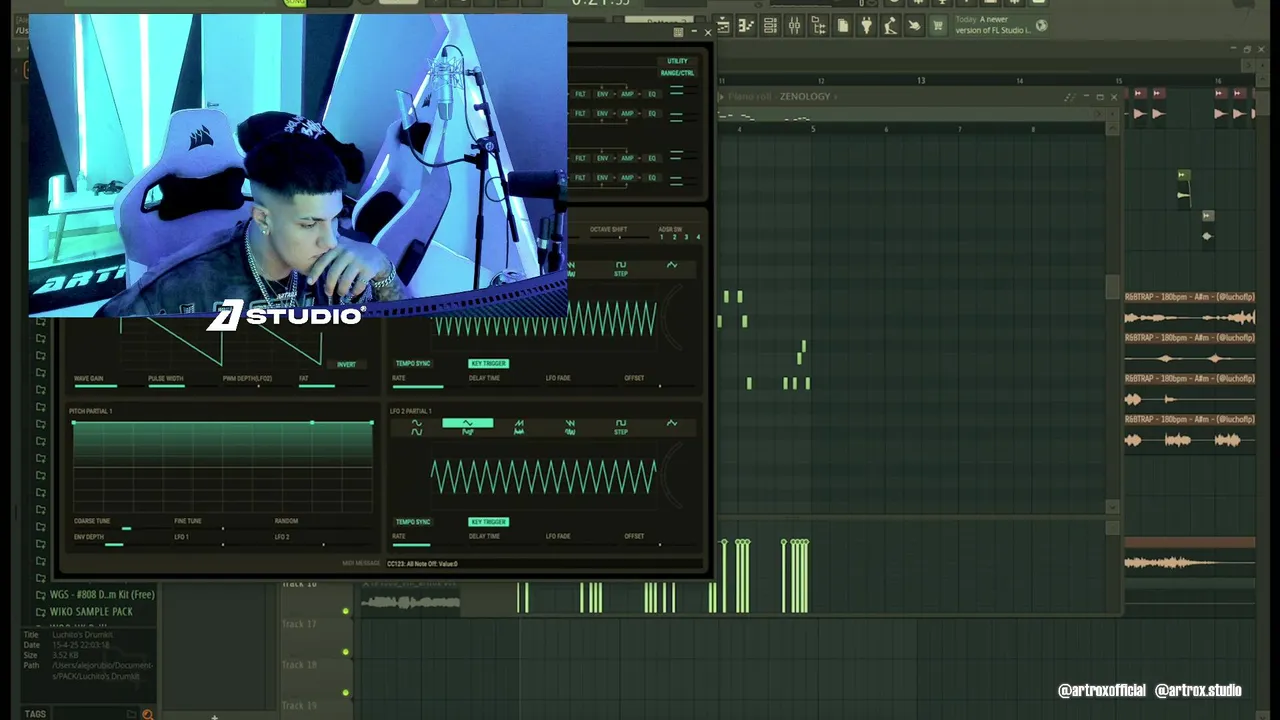
Task: Select random waveform in LFO 2 Partial 1
Action: coord(672,424)
